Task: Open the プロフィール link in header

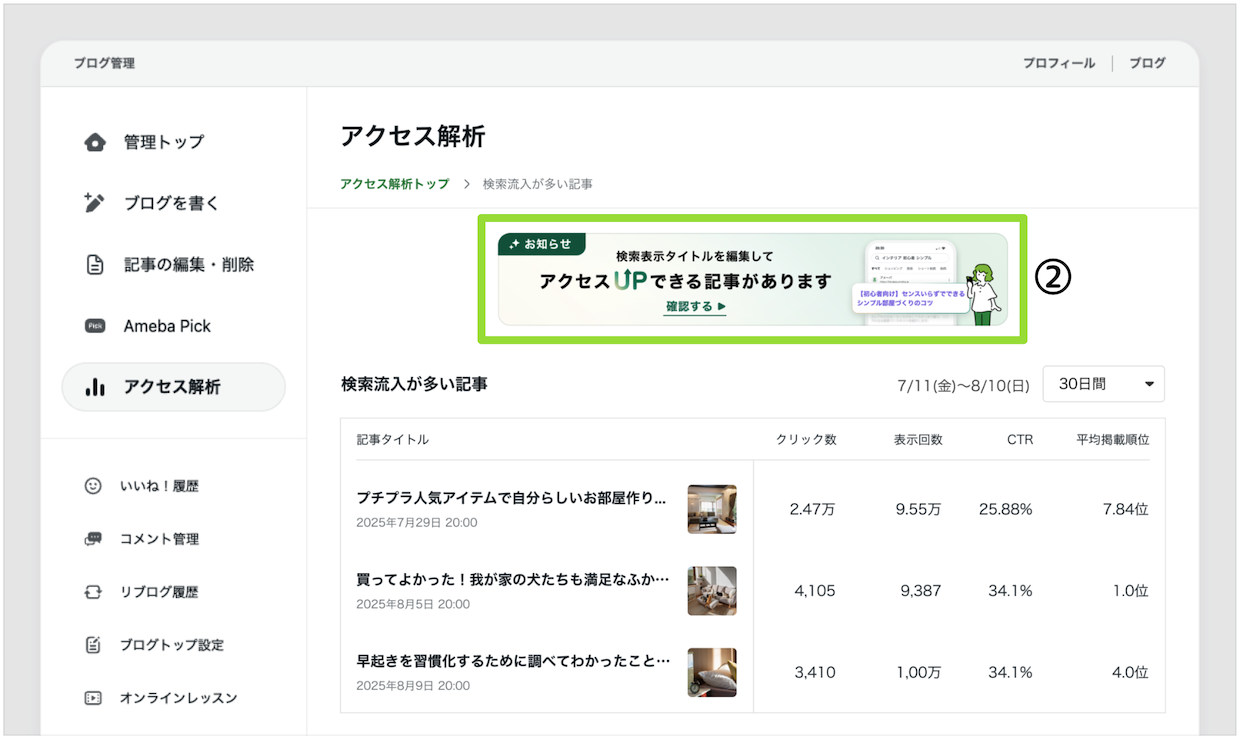Action: coord(1058,63)
